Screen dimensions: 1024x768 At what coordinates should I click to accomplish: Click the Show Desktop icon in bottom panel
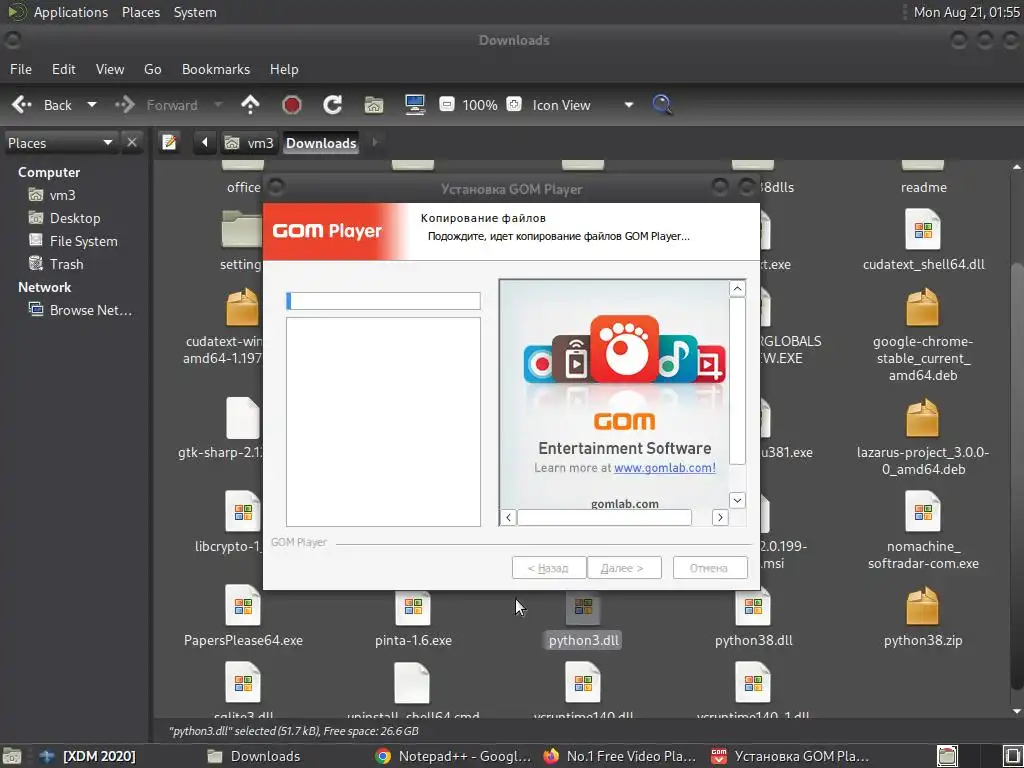(12, 756)
